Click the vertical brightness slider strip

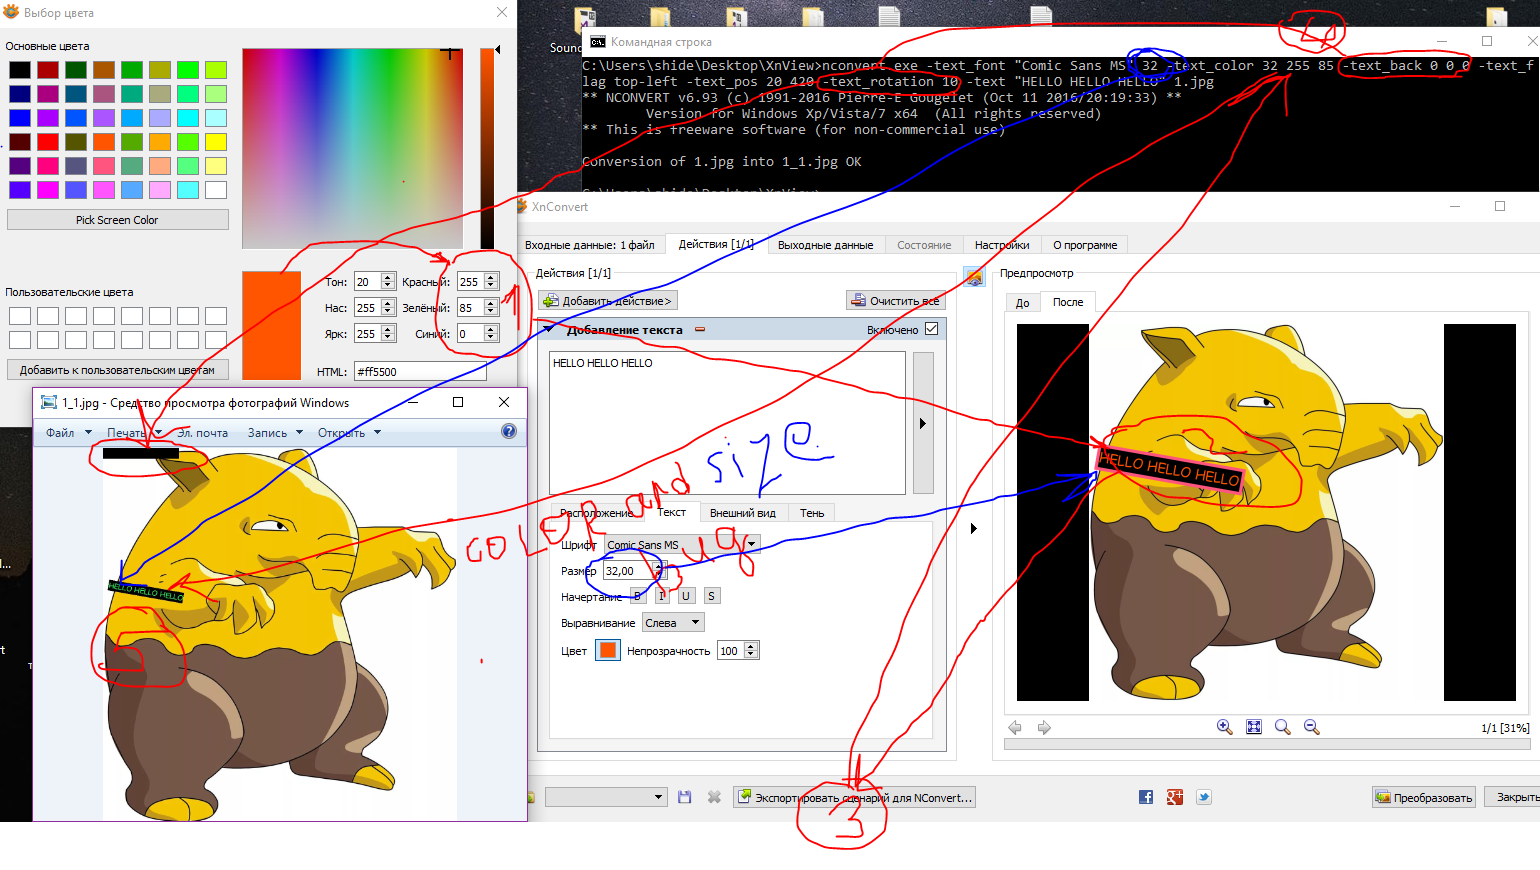point(487,148)
